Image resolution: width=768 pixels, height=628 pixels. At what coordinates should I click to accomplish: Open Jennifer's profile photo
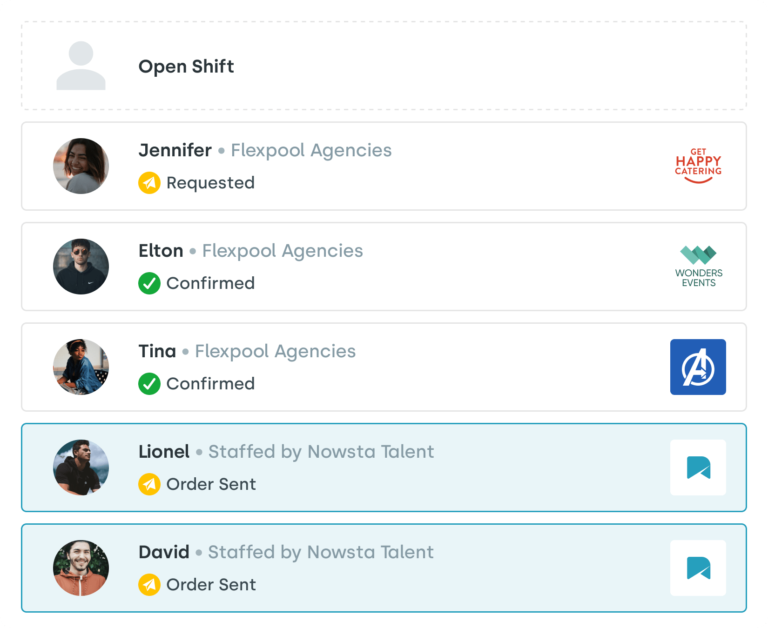tap(81, 166)
